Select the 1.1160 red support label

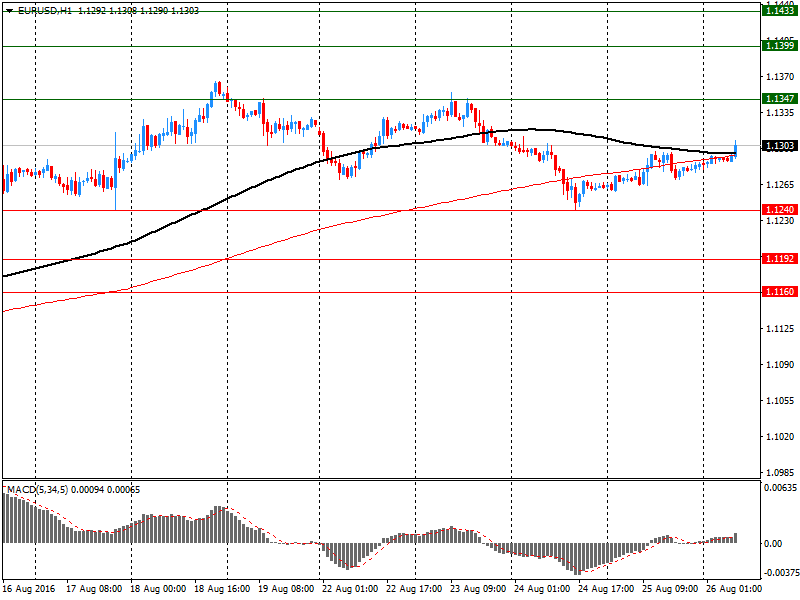tap(780, 292)
